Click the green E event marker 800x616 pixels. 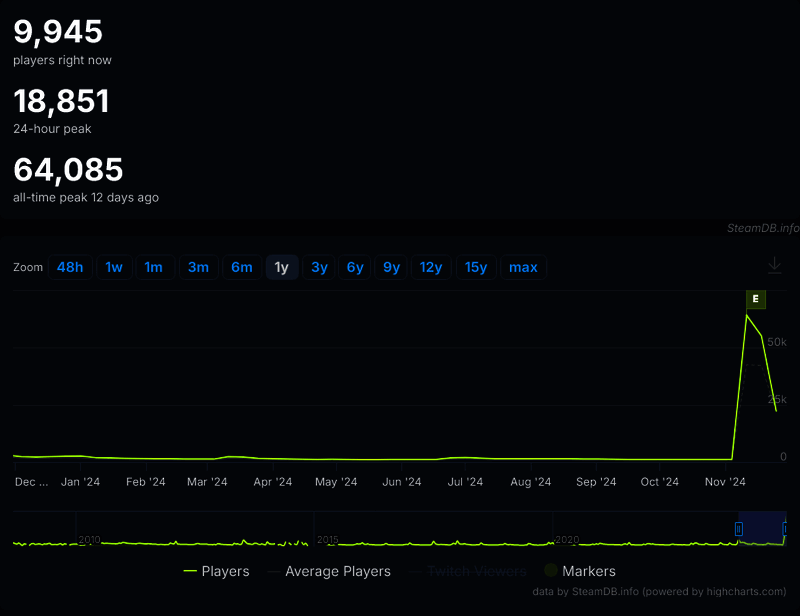755,299
